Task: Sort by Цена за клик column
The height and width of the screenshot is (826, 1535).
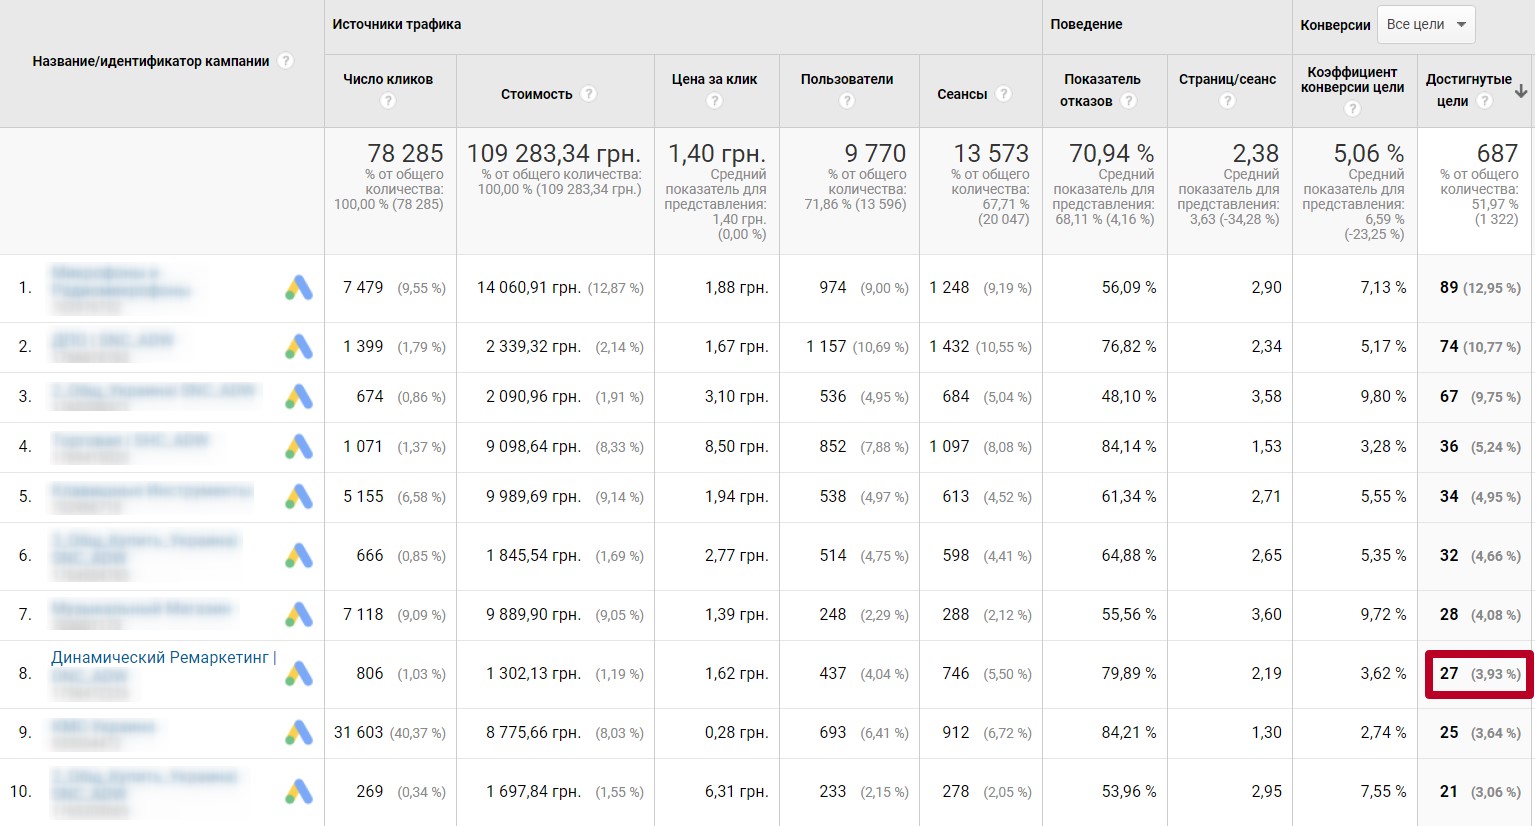Action: click(x=714, y=79)
